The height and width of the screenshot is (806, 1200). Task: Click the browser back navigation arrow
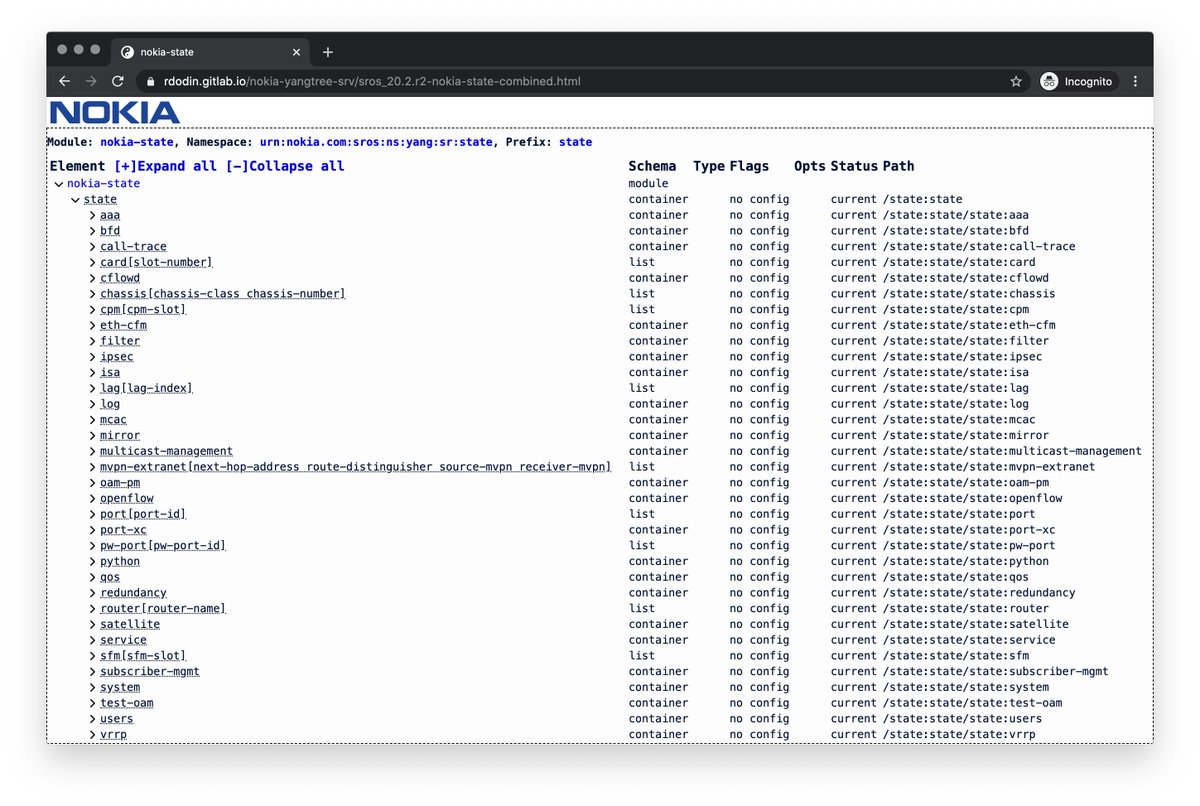64,82
